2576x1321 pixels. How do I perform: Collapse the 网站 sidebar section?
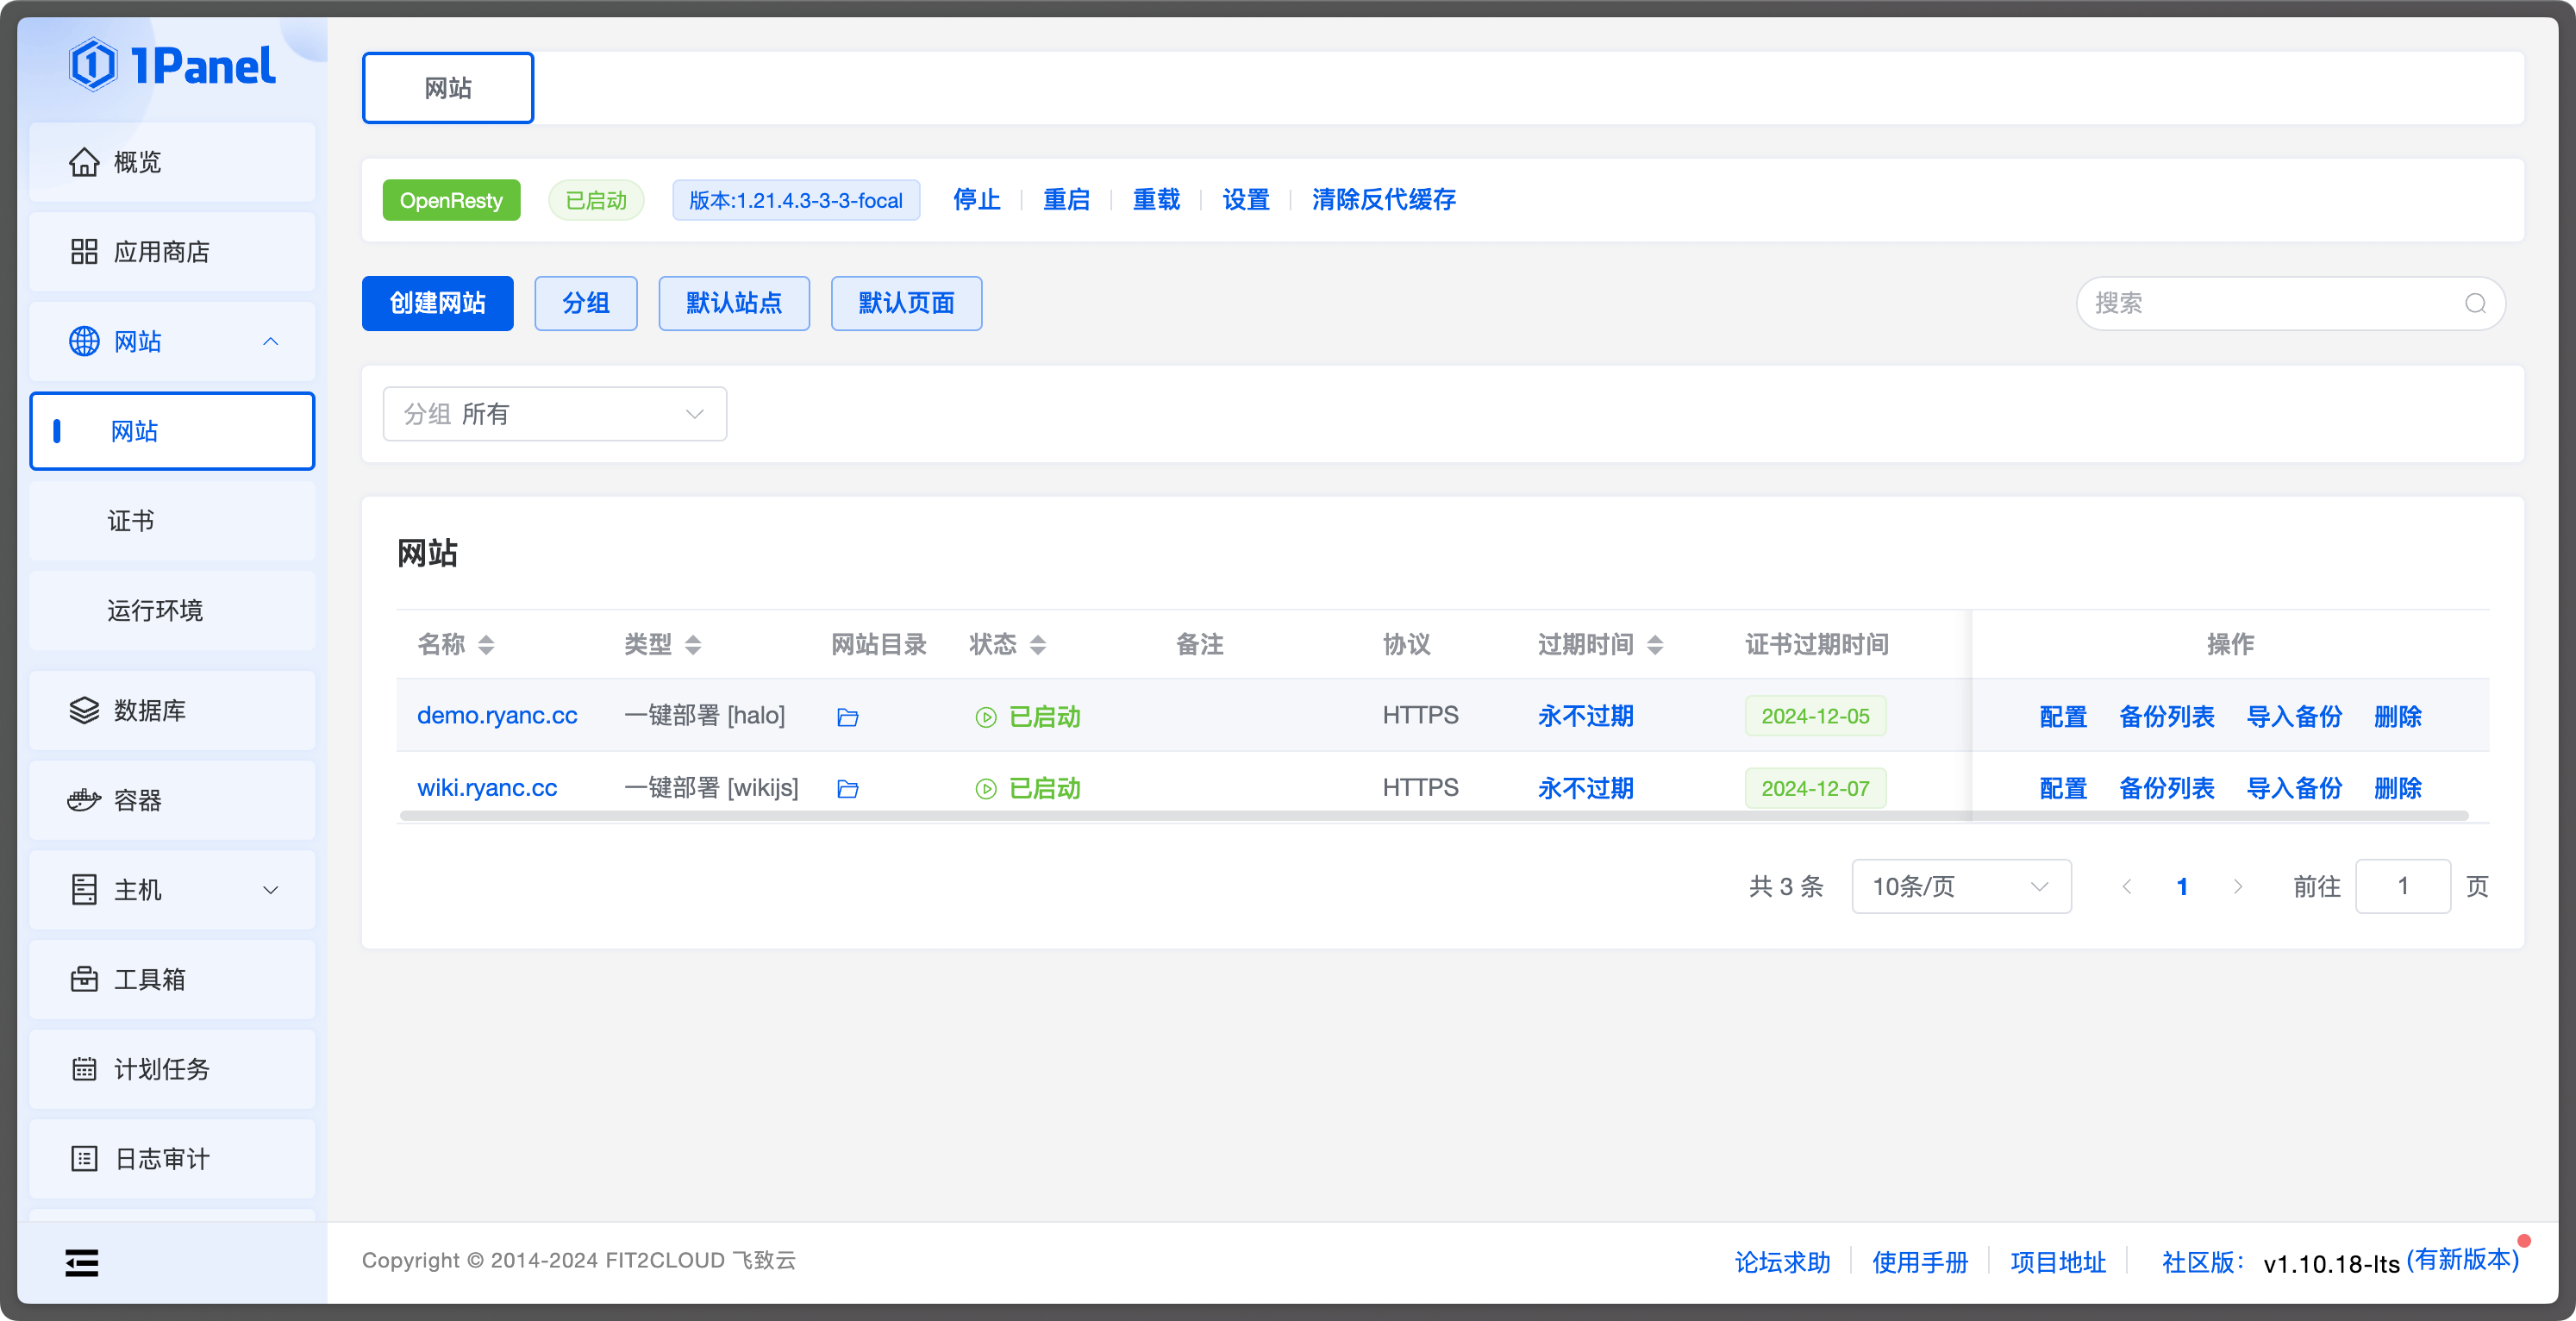pos(270,341)
